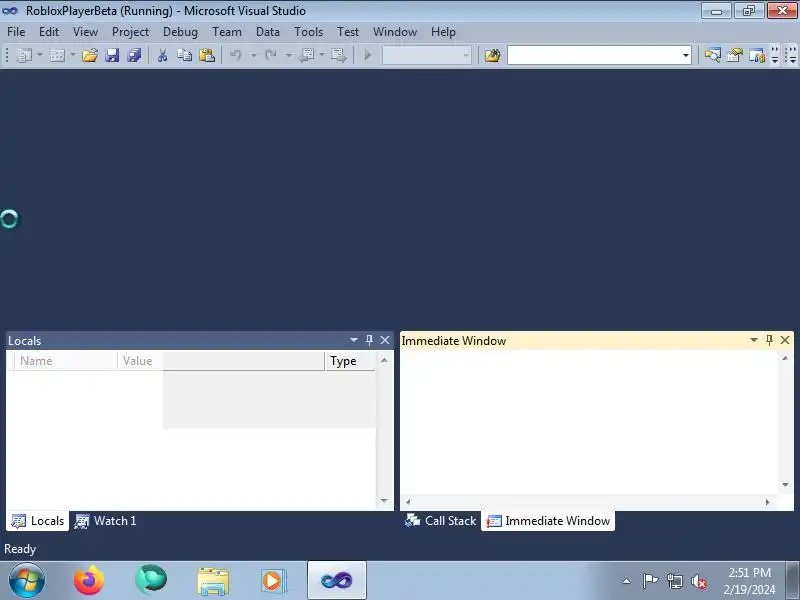Image resolution: width=800 pixels, height=600 pixels.
Task: Click Immediate Window horizontal scroll right arrow
Action: tap(767, 502)
